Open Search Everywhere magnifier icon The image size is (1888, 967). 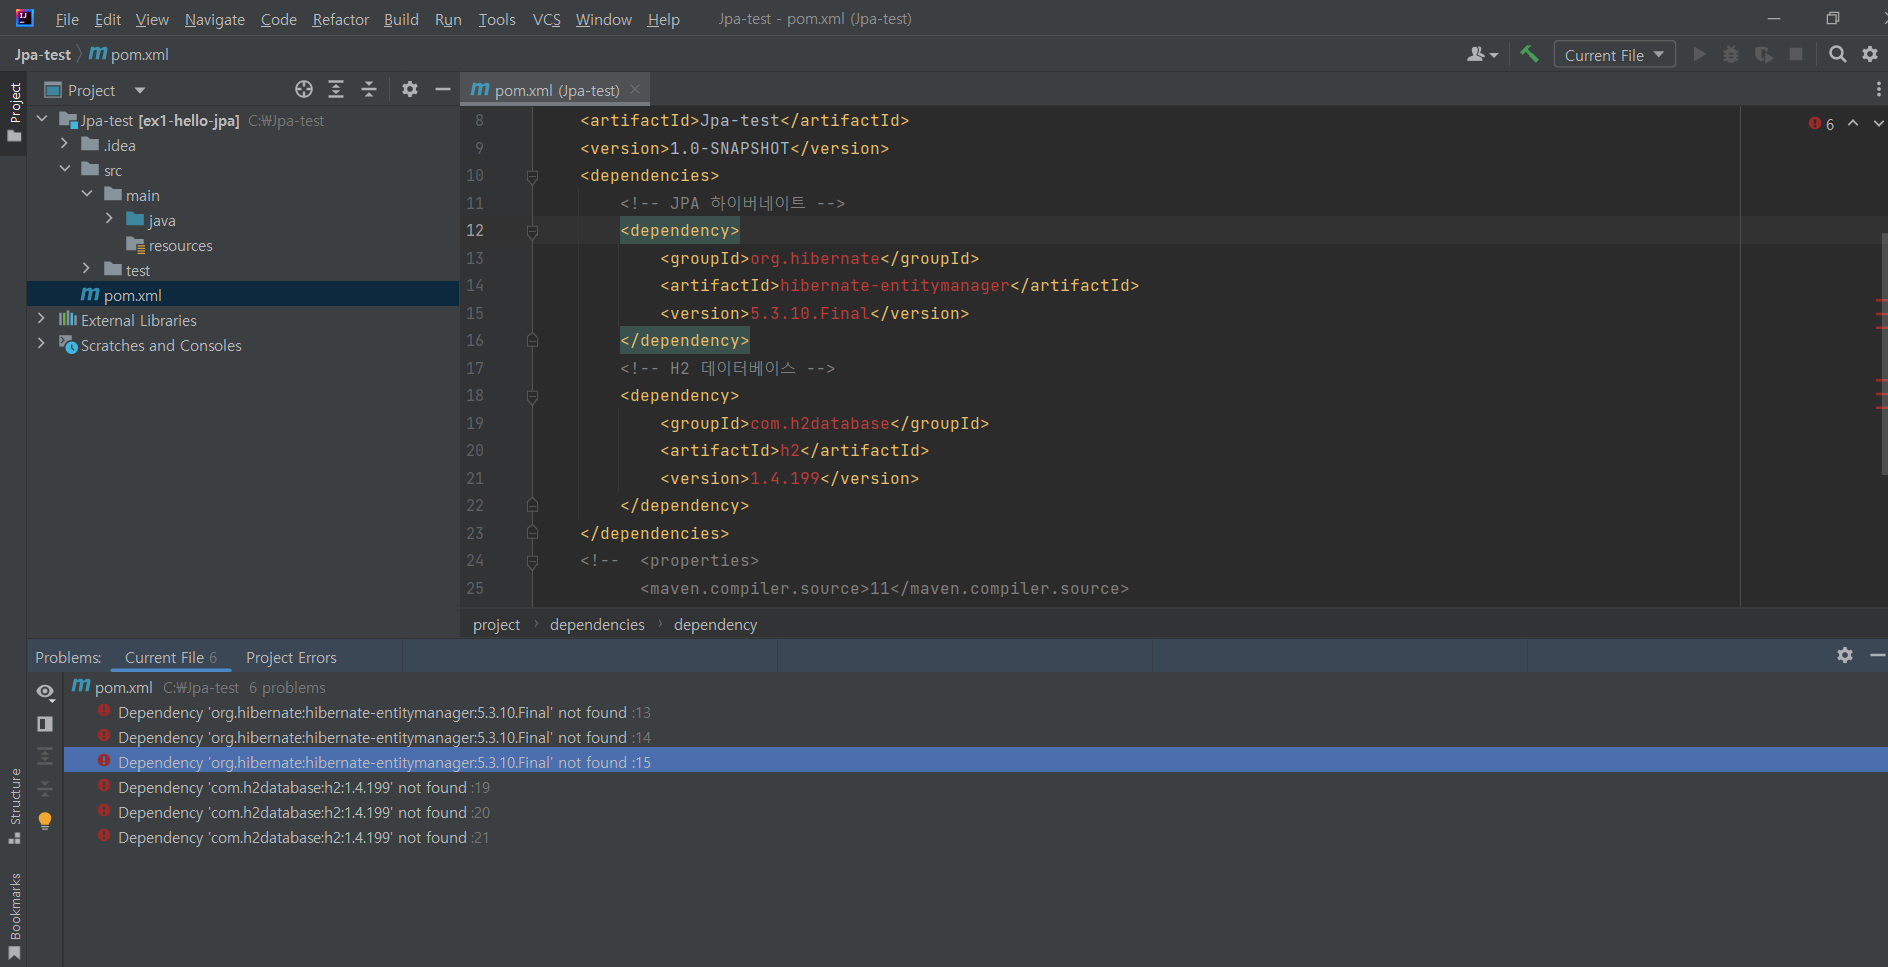pos(1838,54)
